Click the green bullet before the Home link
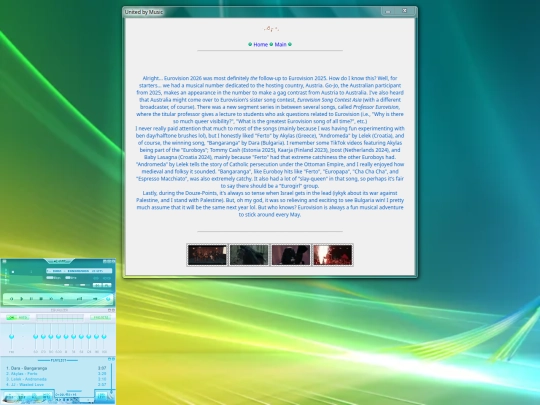 click(x=250, y=44)
